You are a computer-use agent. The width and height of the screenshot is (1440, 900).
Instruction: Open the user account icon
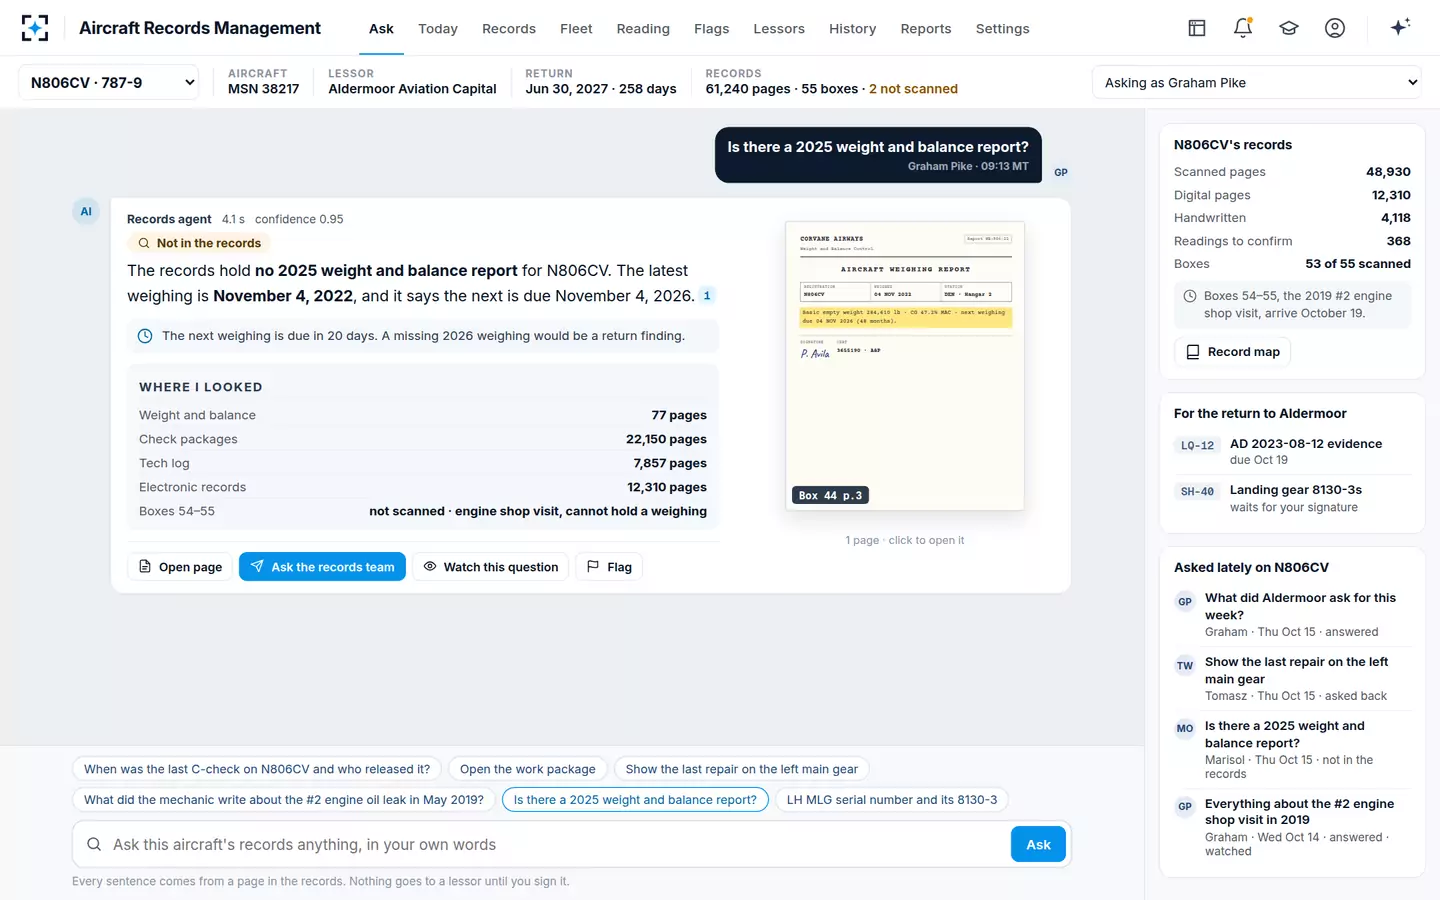coord(1335,28)
